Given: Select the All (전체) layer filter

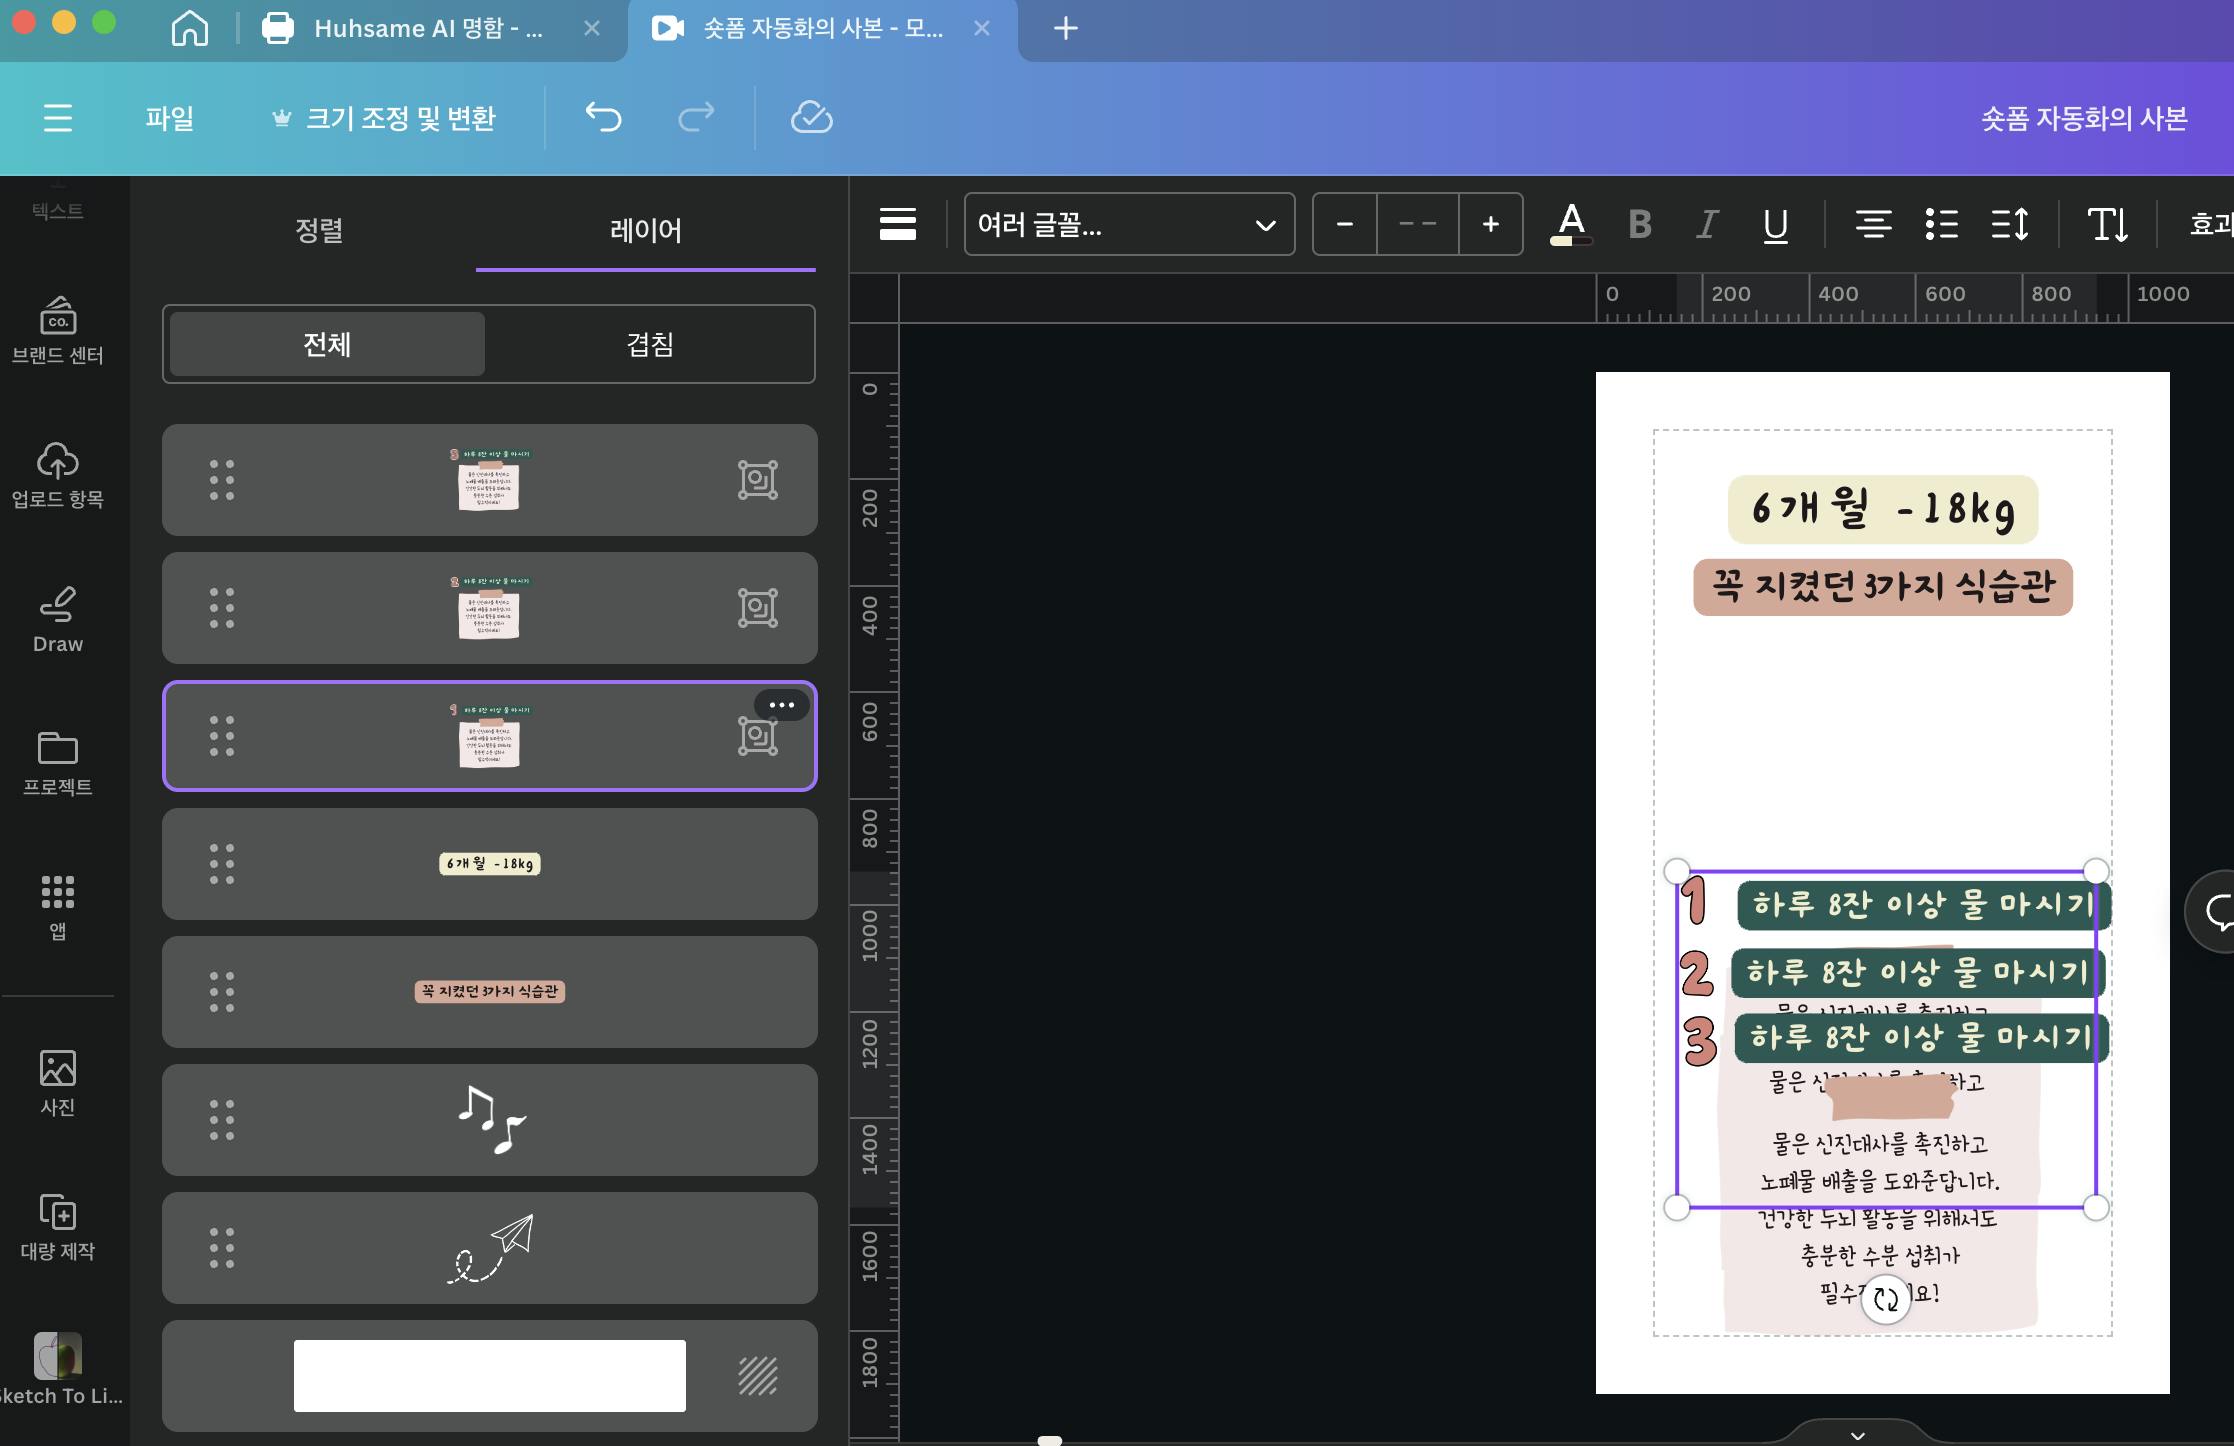Looking at the screenshot, I should tap(327, 344).
